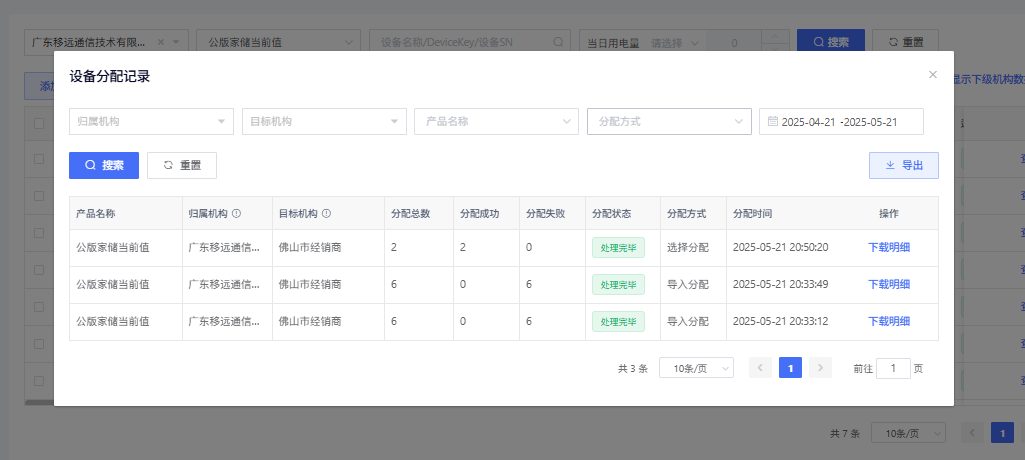This screenshot has height=460, width=1025.
Task: Click the info icon beside 归属机构 column header
Action: 237,214
